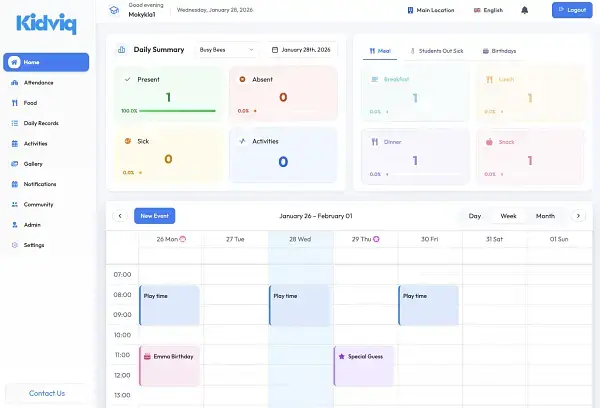Select the Birthdays tab
This screenshot has width=600, height=408.
[499, 49]
